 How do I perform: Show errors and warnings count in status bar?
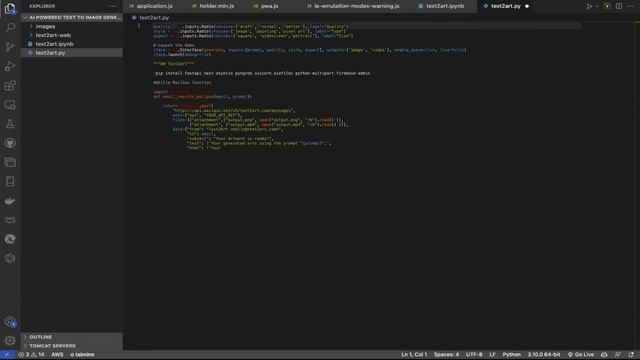tap(31, 355)
